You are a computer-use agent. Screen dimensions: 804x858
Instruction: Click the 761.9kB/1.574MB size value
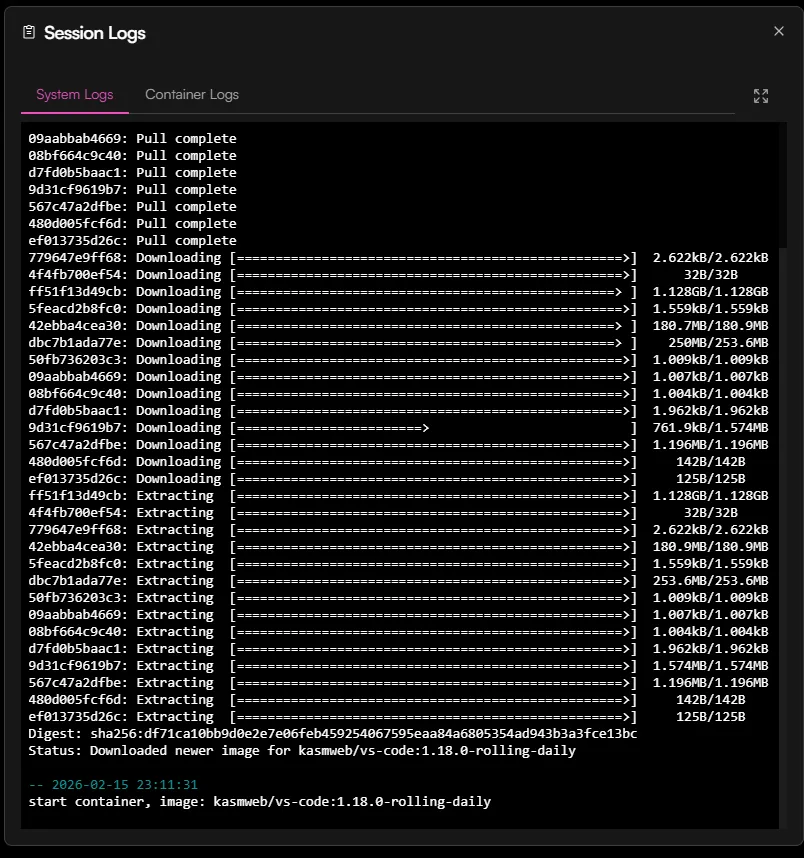[x=710, y=427]
